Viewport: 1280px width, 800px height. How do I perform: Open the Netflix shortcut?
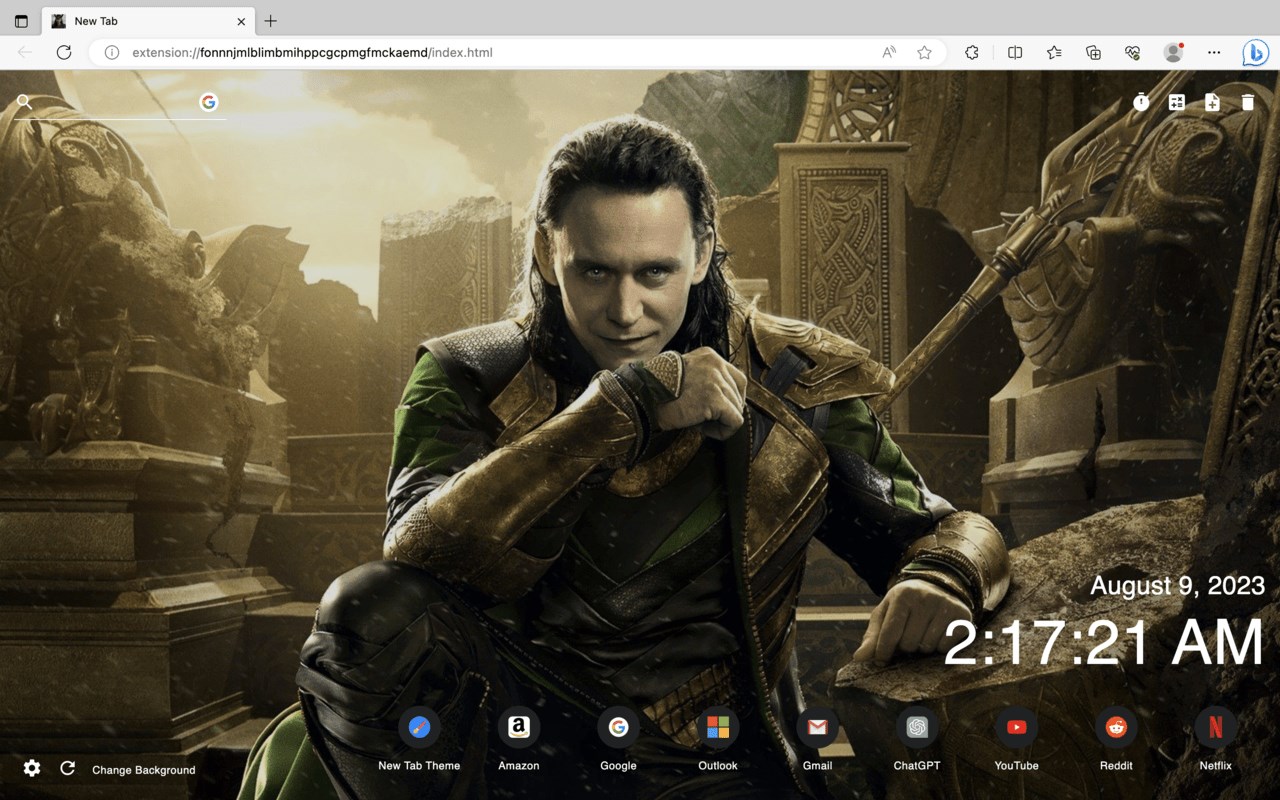1215,727
